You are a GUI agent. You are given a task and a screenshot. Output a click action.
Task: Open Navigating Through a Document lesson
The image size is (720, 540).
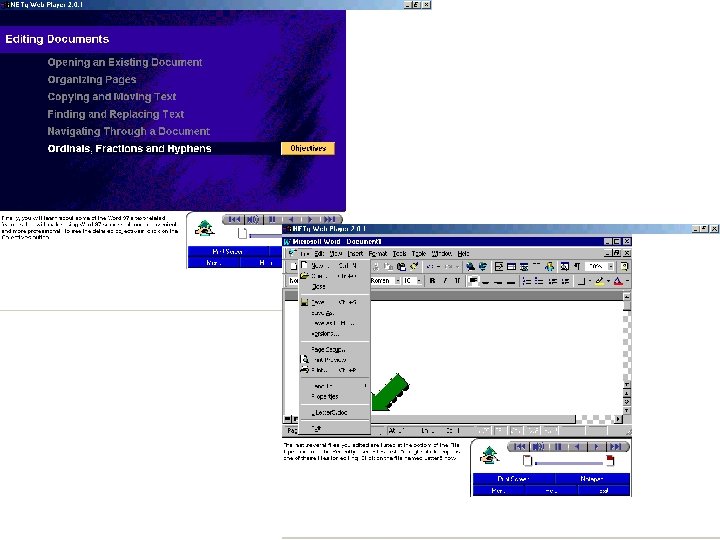click(x=129, y=131)
